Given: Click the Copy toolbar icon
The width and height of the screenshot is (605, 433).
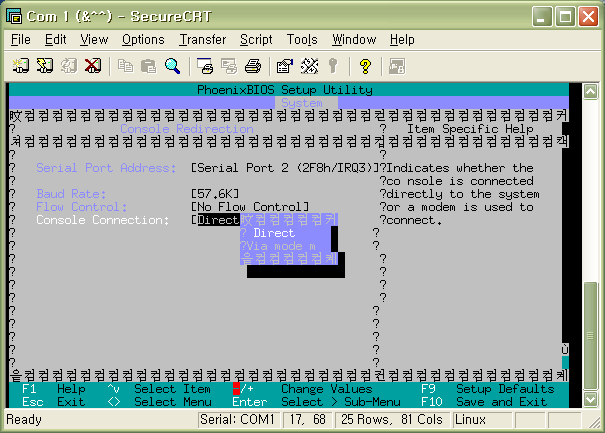Looking at the screenshot, I should pos(125,66).
